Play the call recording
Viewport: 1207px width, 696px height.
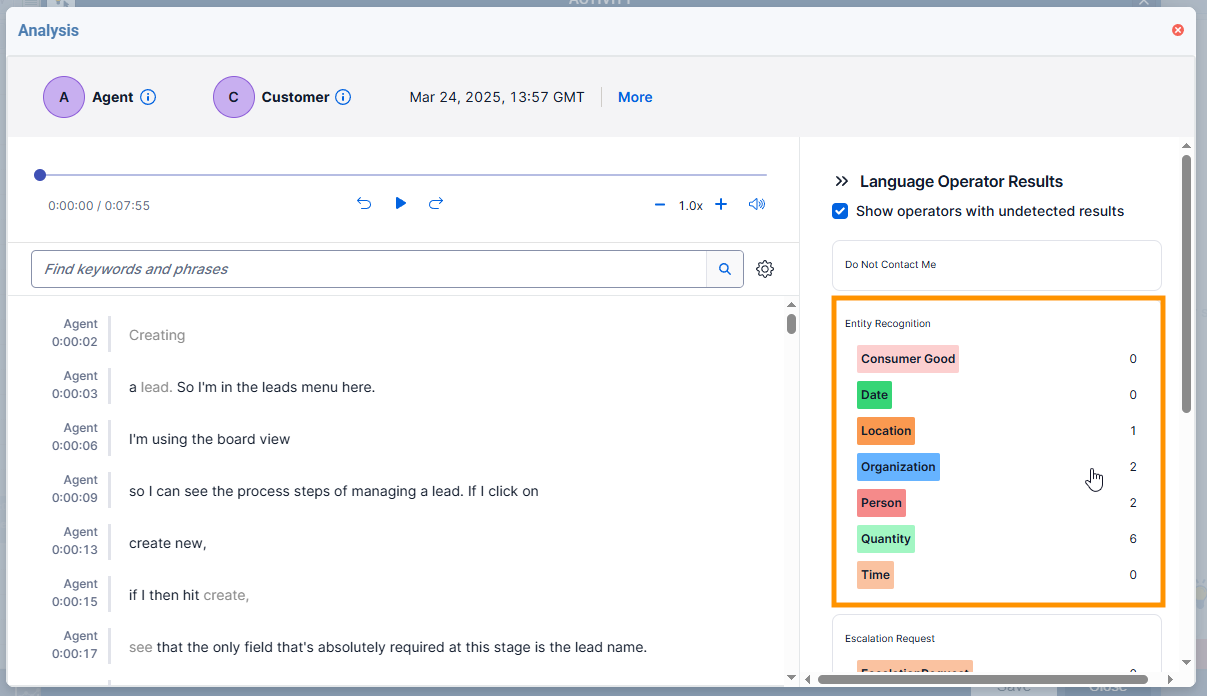[x=400, y=203]
